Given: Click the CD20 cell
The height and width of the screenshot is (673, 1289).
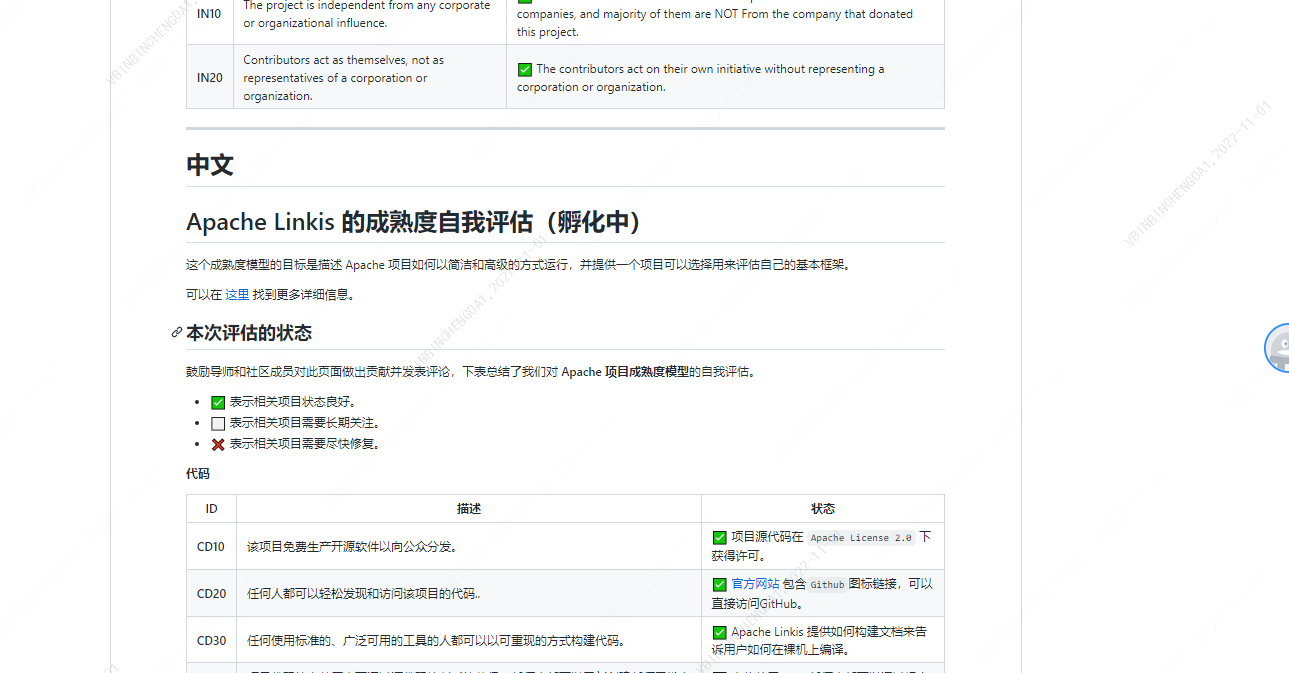Looking at the screenshot, I should (x=211, y=593).
